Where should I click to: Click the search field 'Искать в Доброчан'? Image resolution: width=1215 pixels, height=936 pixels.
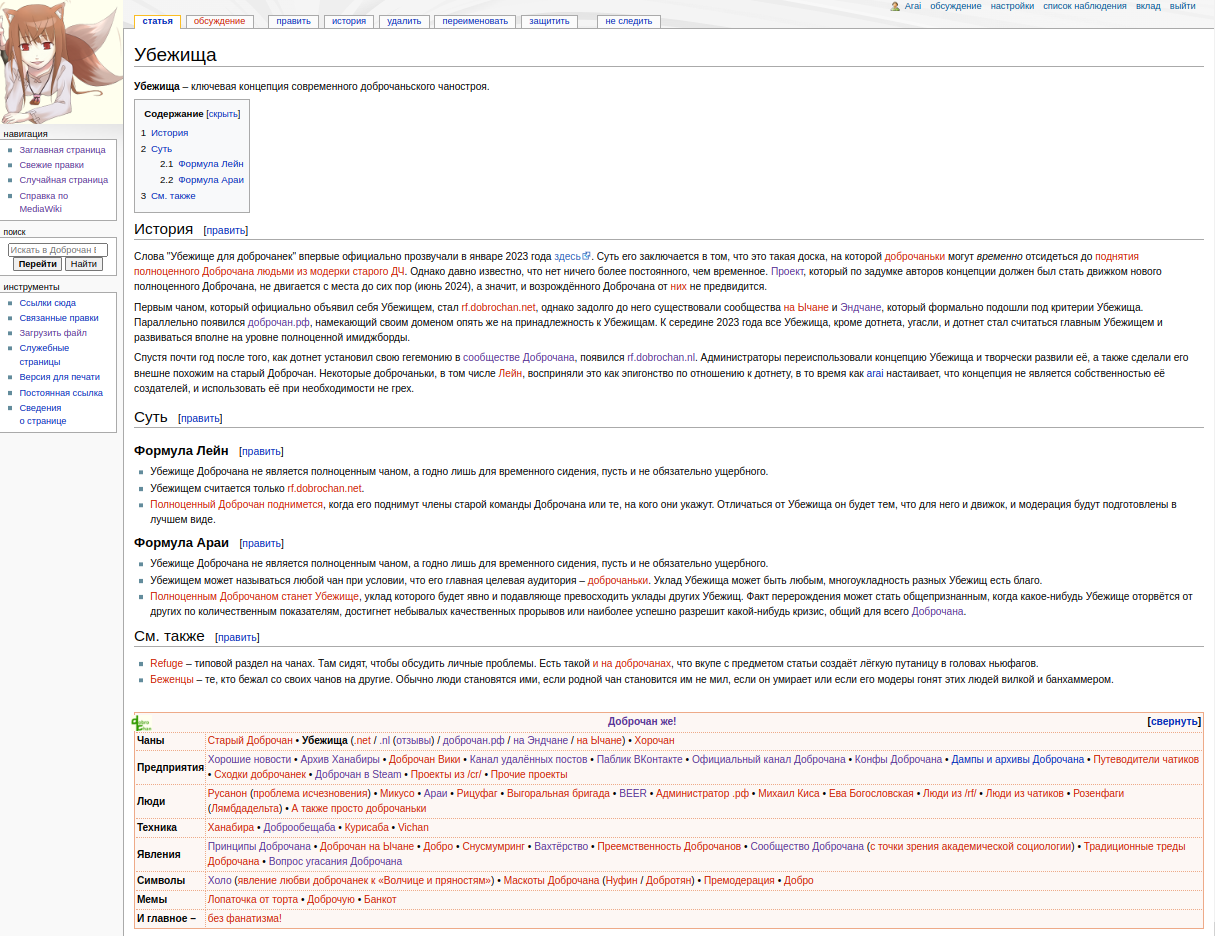click(x=57, y=250)
